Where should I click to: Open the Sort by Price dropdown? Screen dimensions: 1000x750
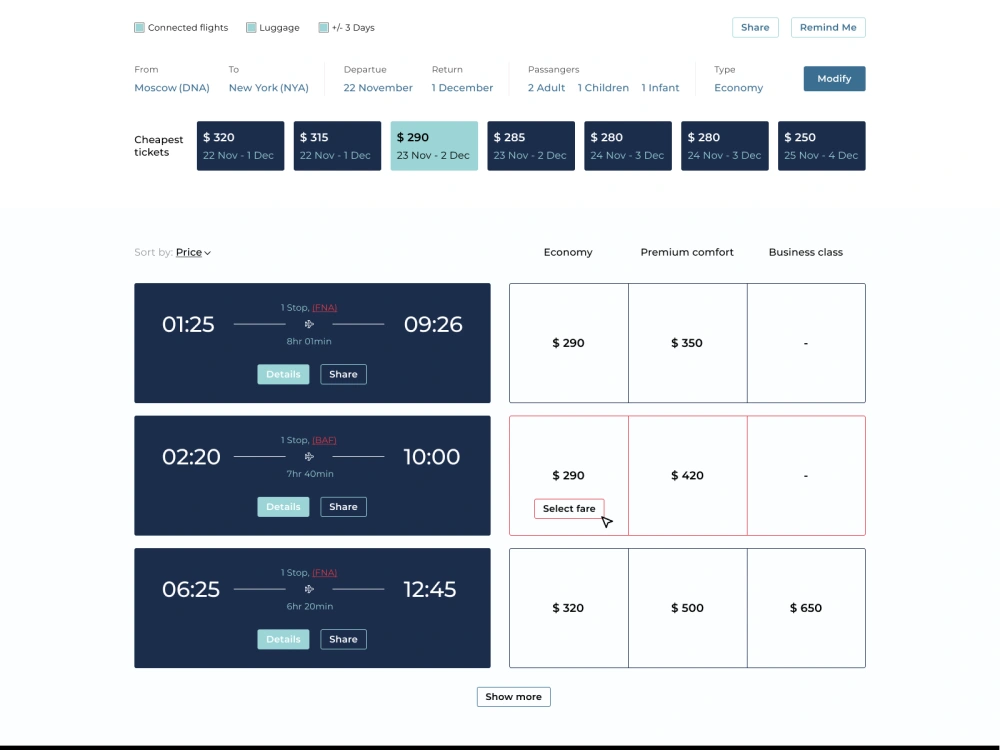193,253
